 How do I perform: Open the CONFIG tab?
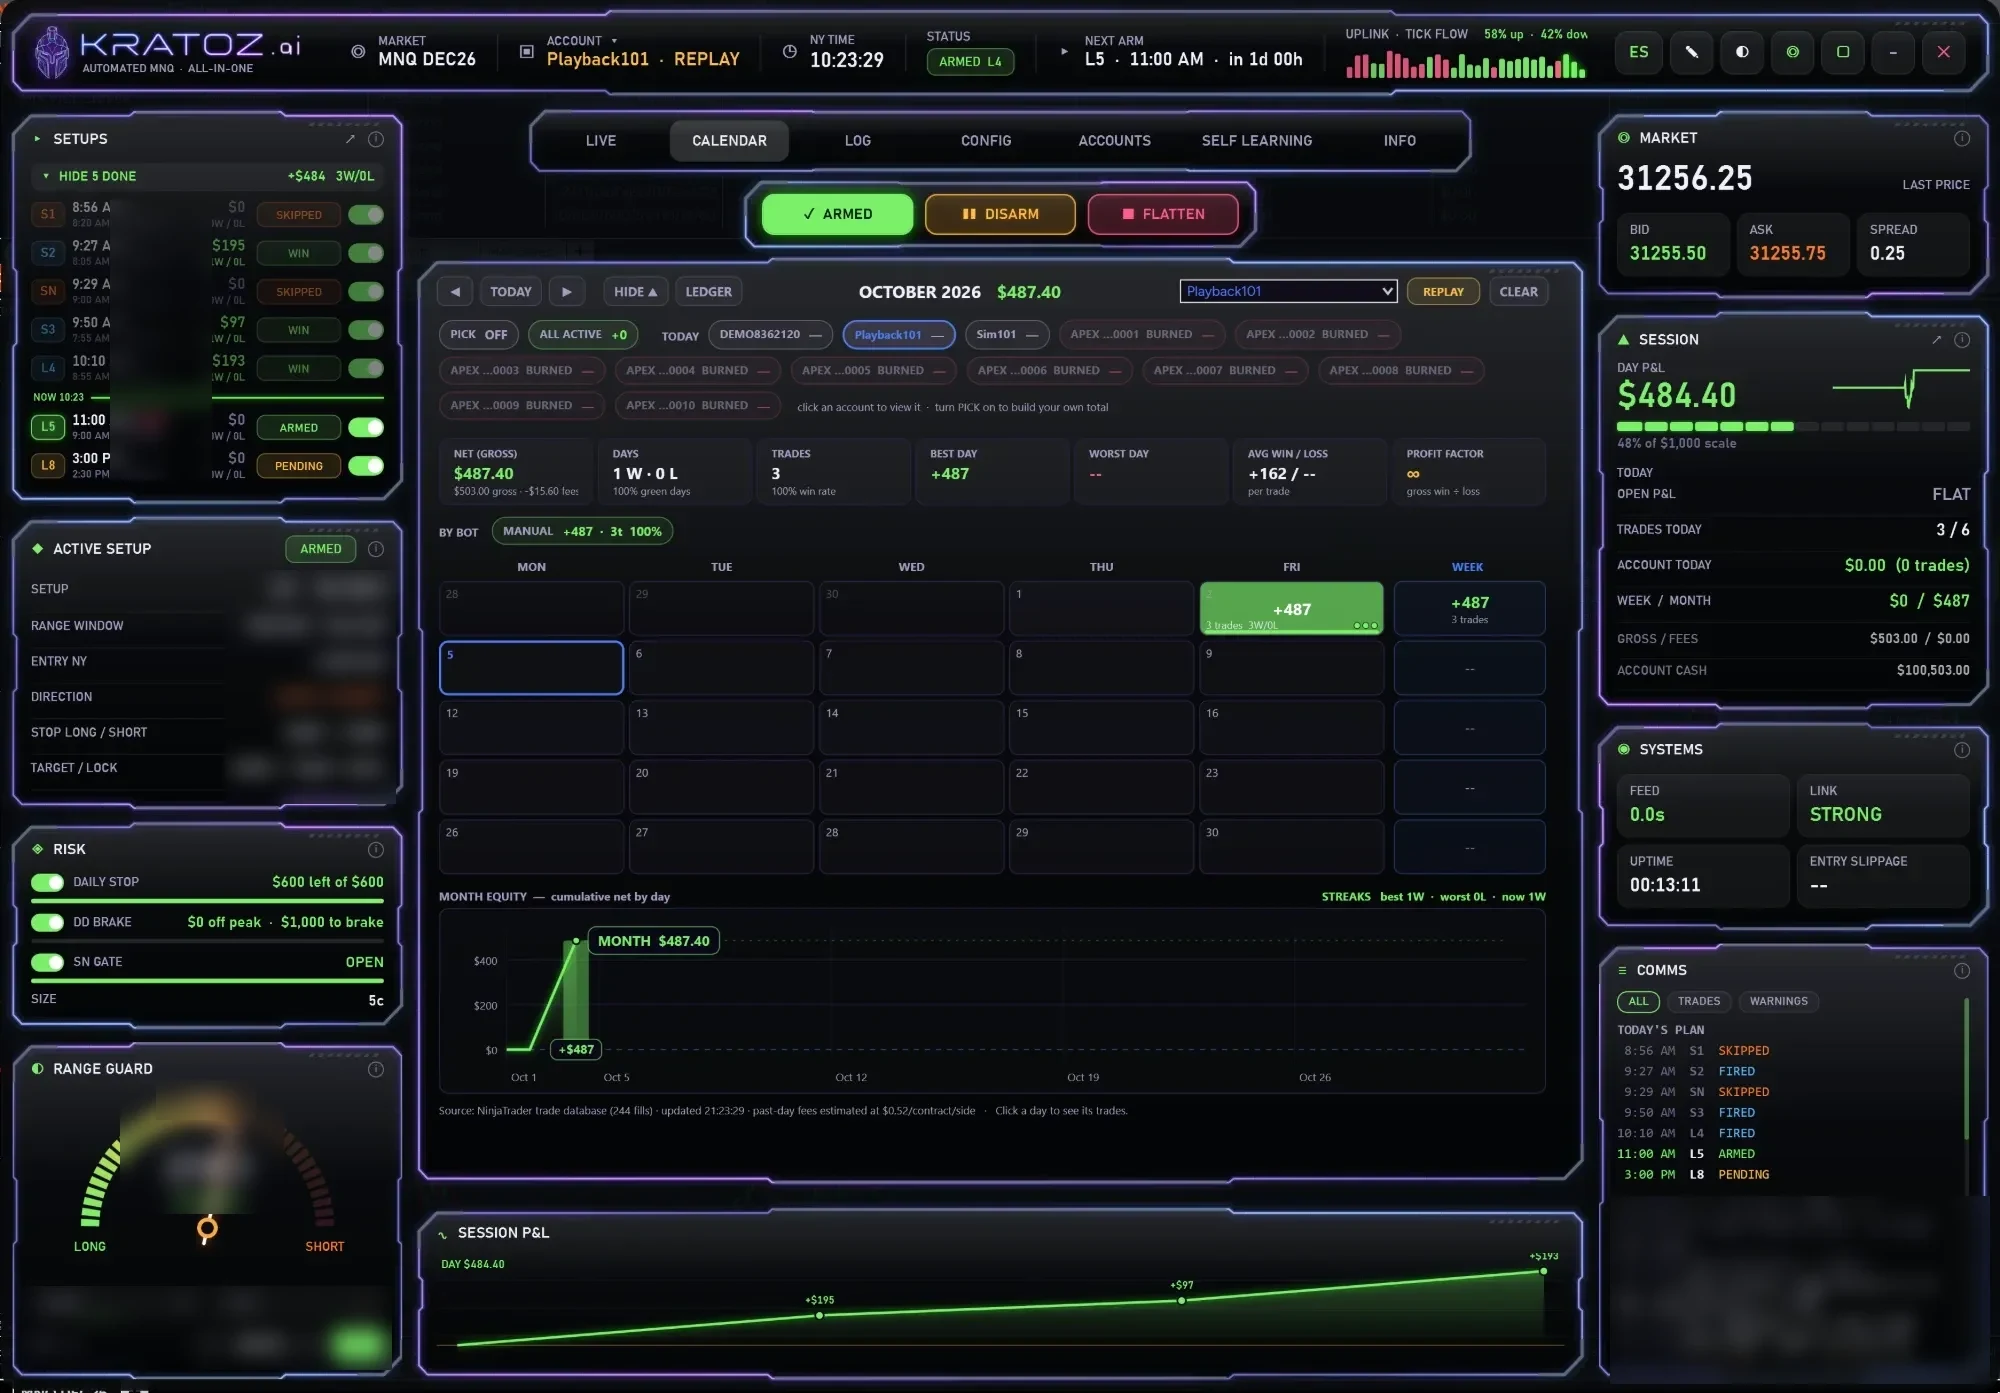(986, 141)
